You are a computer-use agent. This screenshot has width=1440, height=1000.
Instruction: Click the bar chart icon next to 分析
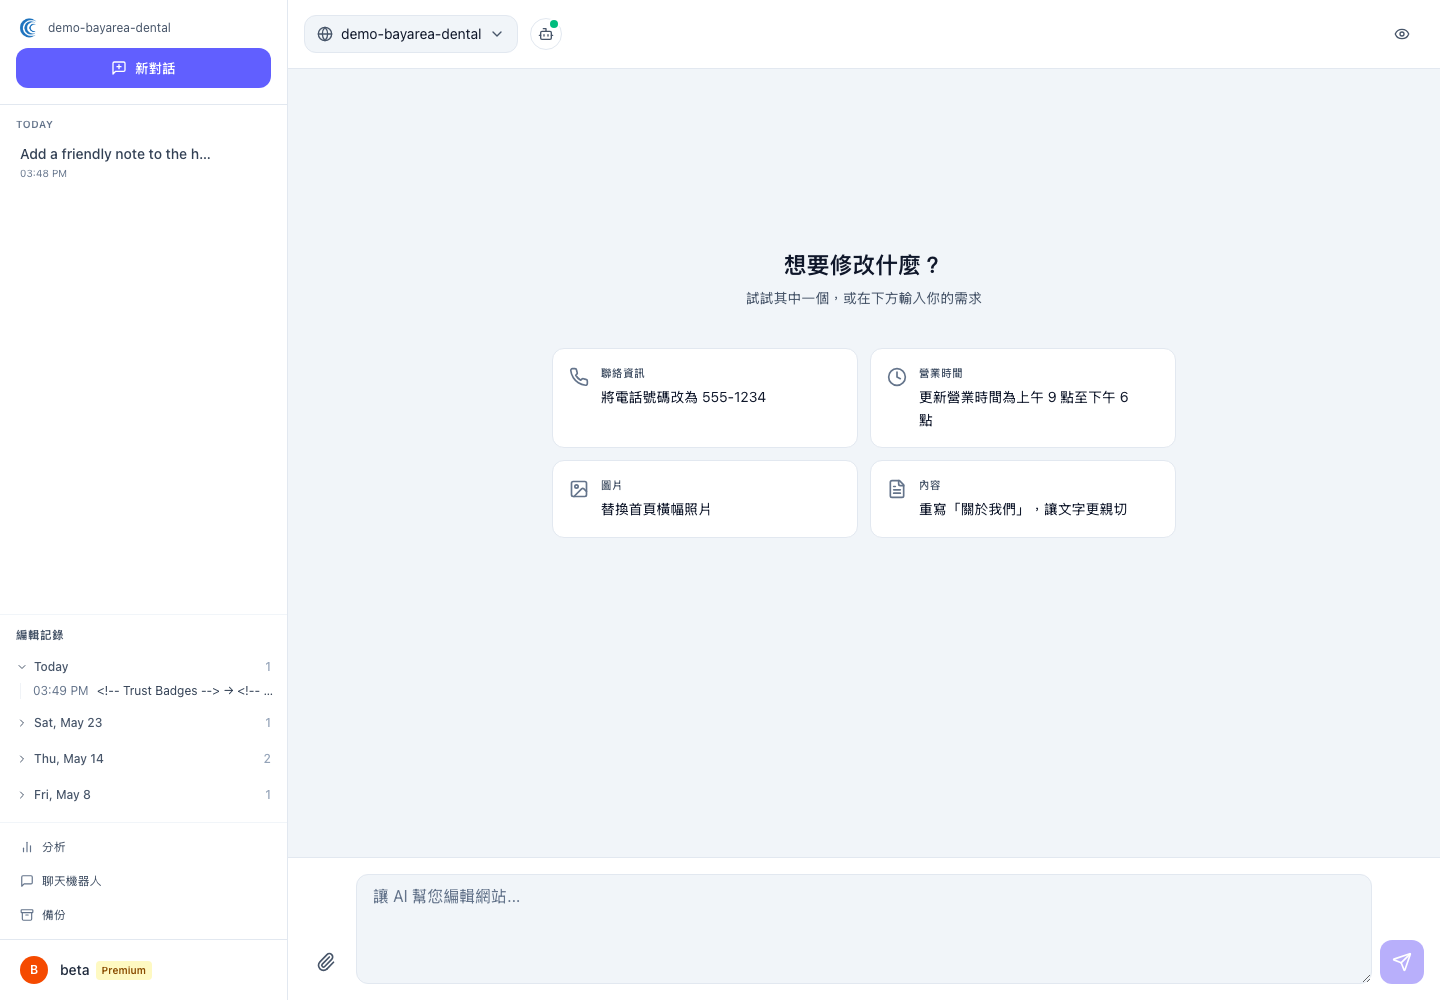click(27, 847)
